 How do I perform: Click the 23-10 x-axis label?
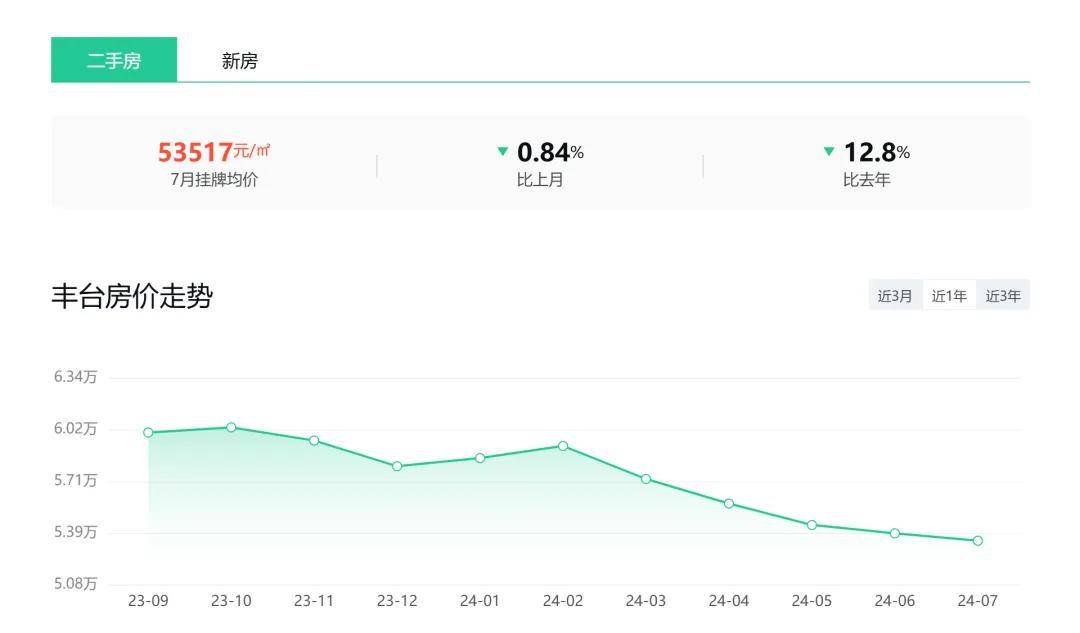tap(231, 601)
